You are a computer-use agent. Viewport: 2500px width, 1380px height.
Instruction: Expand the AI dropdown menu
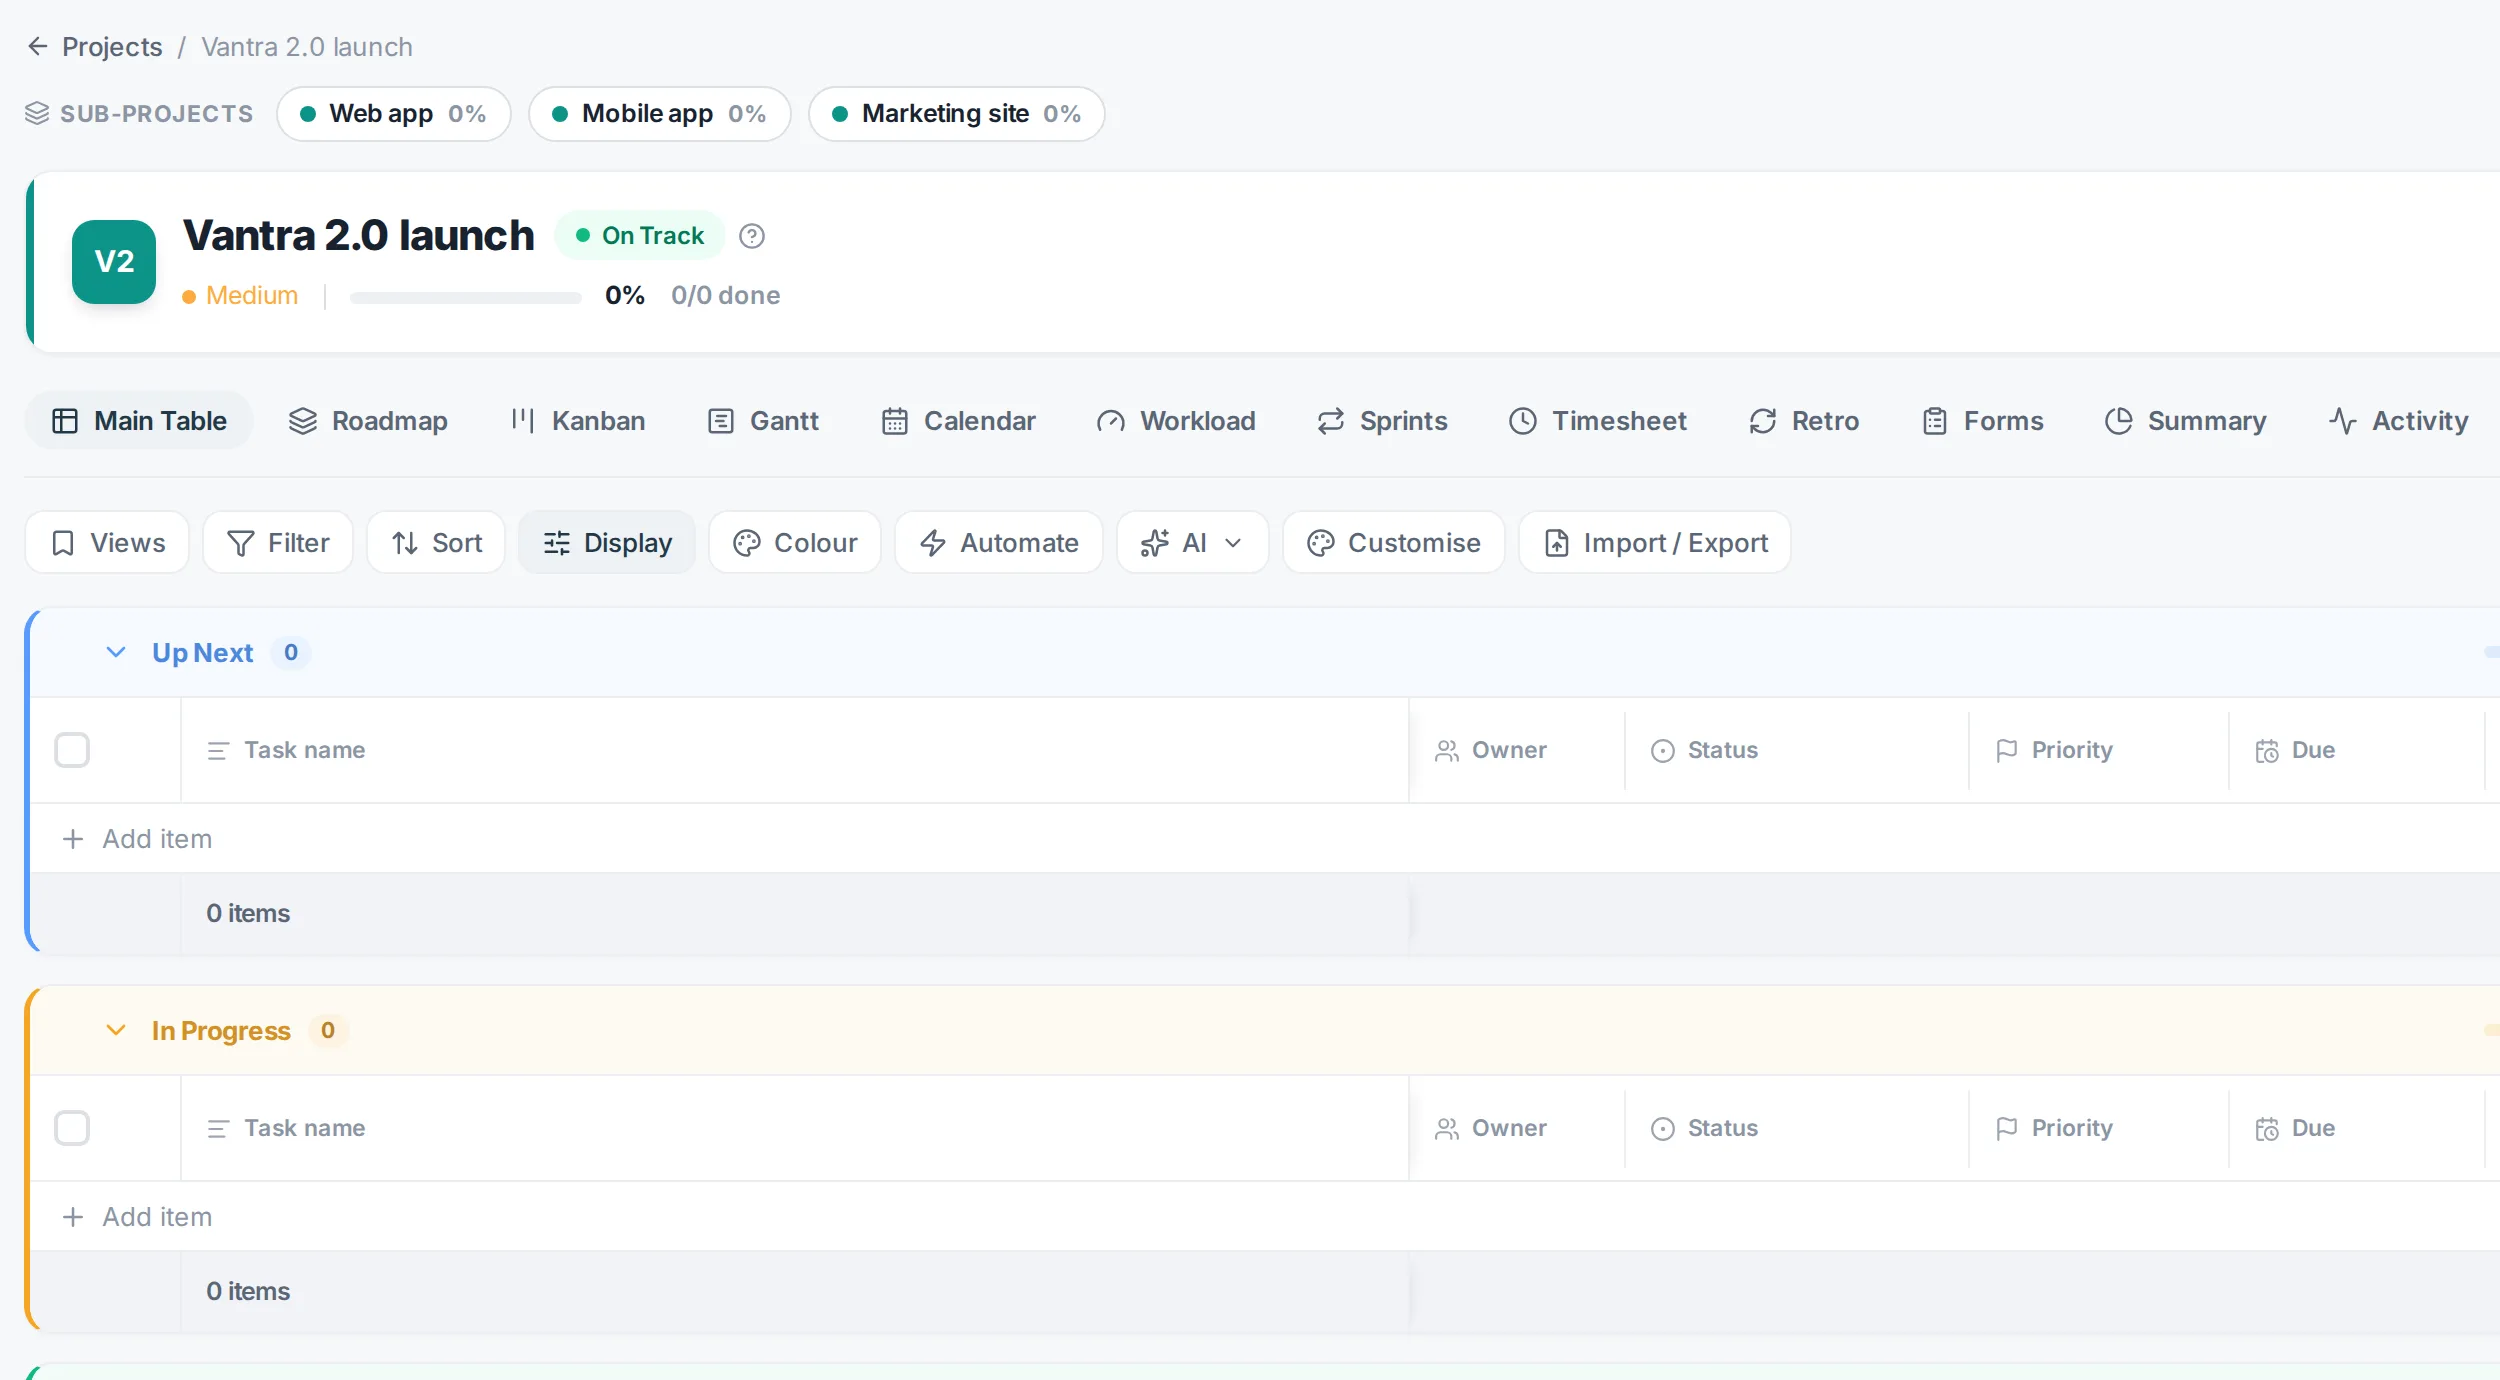click(x=1193, y=542)
